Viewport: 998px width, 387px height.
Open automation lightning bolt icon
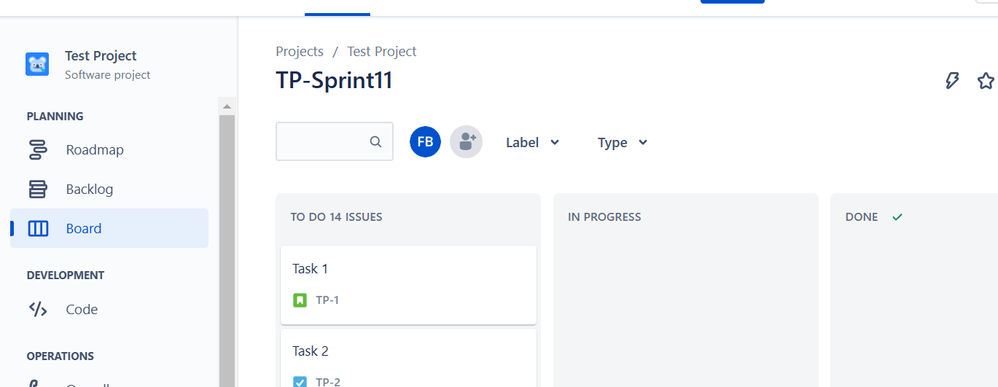click(952, 81)
